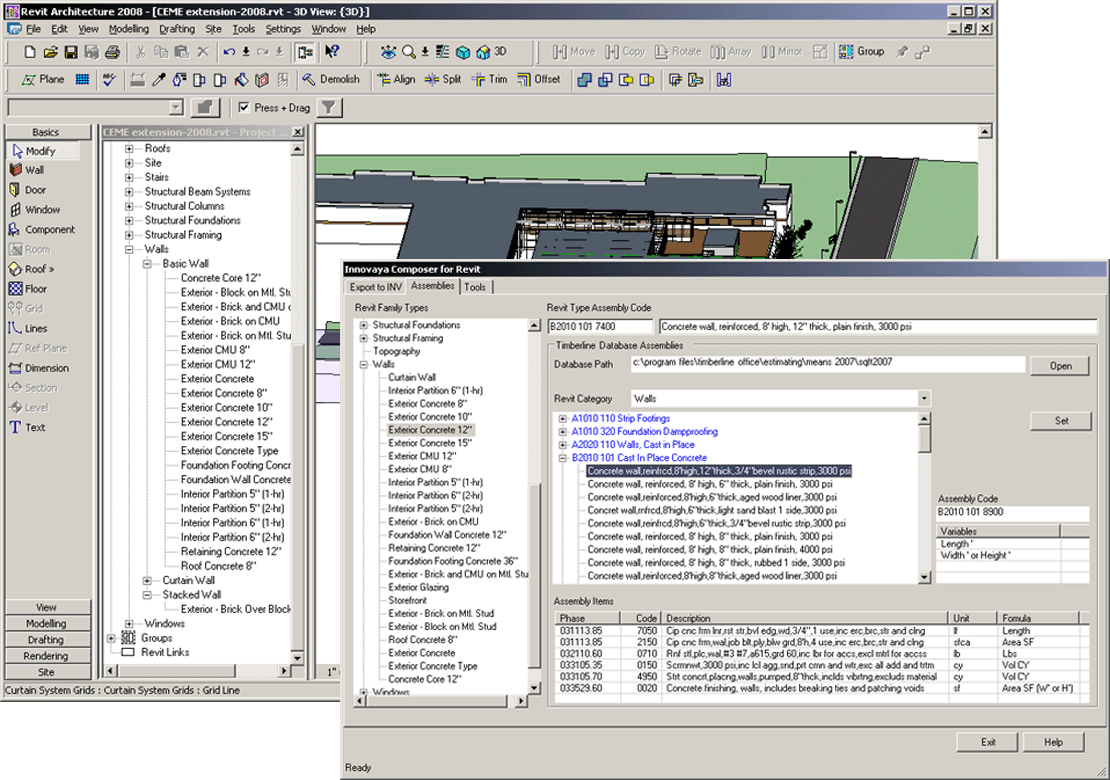The height and width of the screenshot is (780, 1110).
Task: Expand A1010 110 Strip Footings assembly
Action: (563, 418)
